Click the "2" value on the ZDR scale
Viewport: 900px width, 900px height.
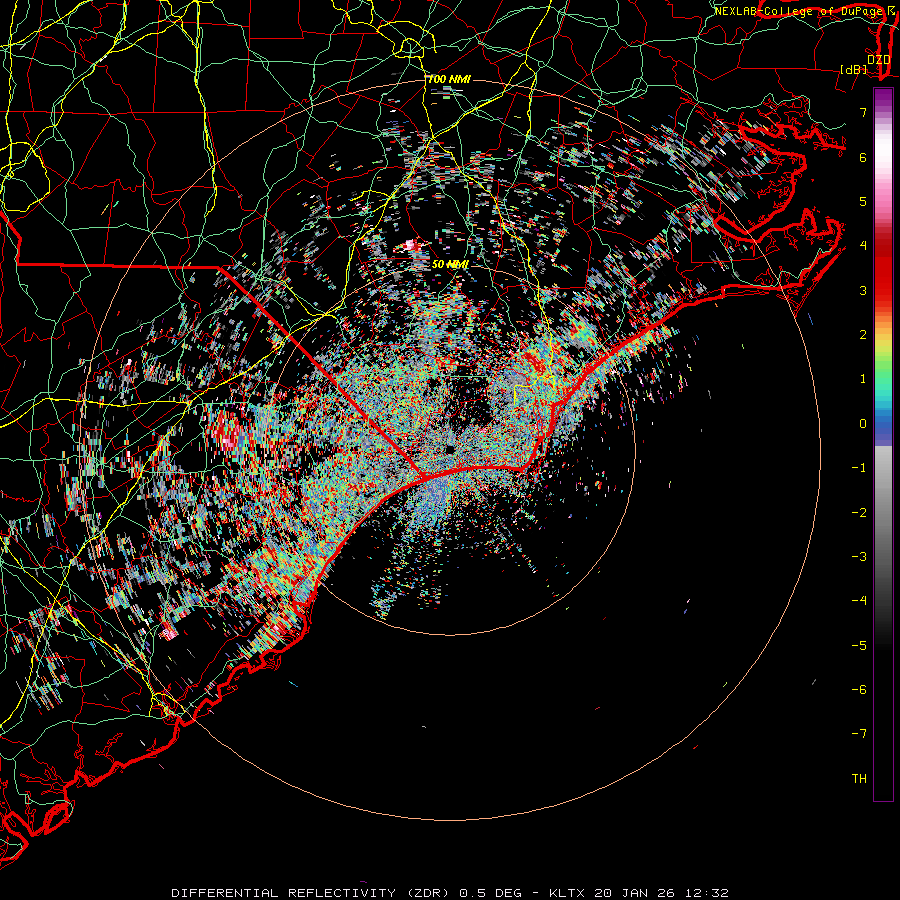click(863, 335)
